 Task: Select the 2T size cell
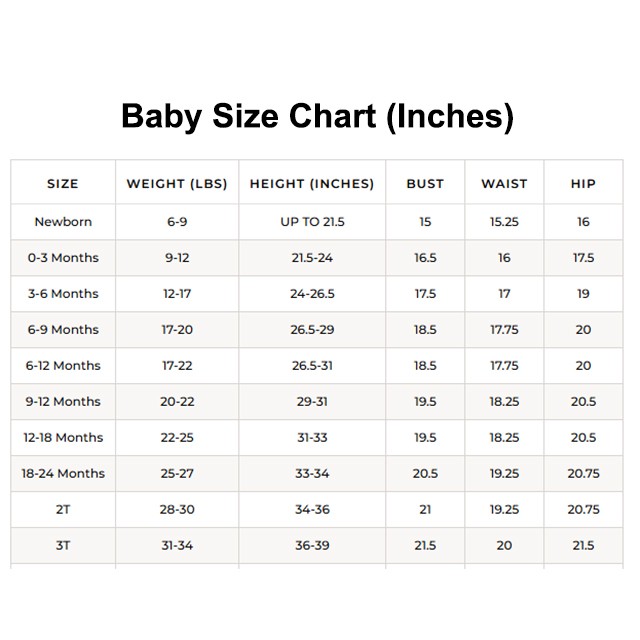[63, 509]
